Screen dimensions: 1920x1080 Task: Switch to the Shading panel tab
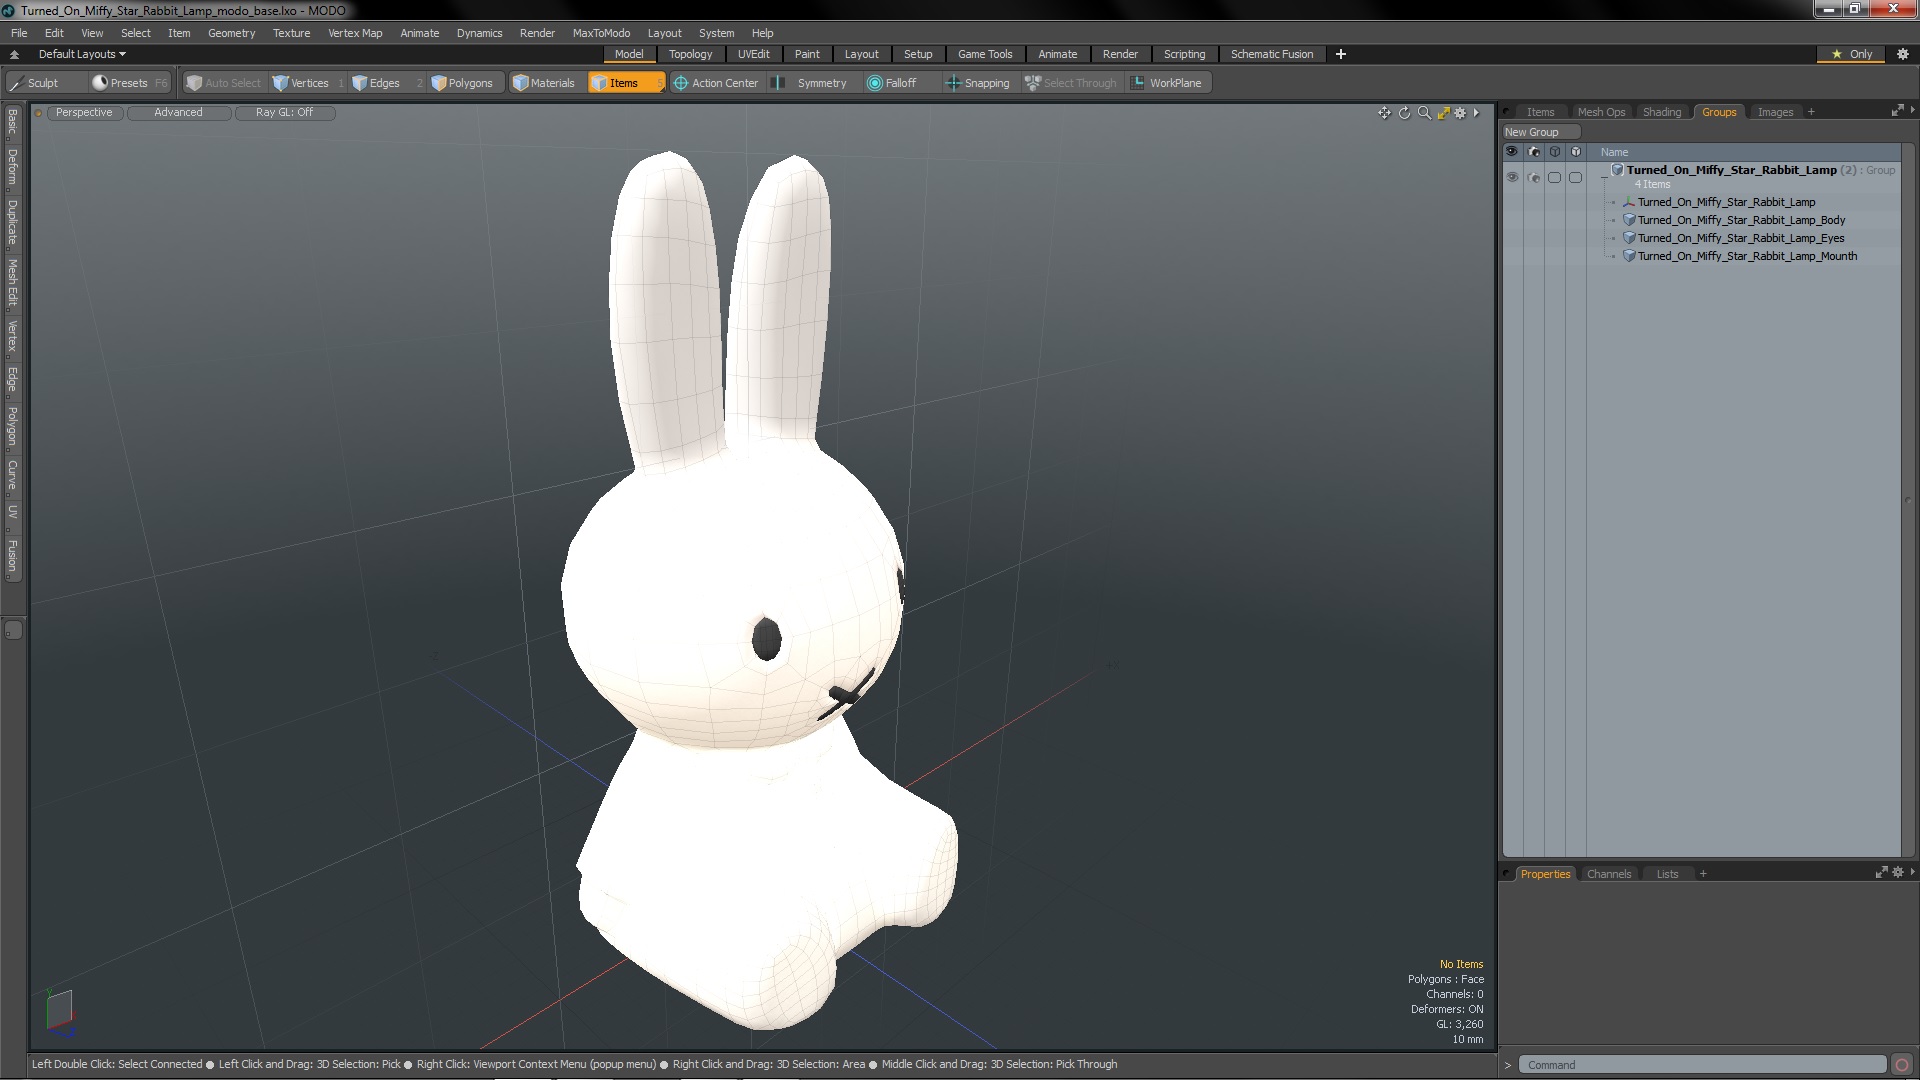pos(1662,112)
